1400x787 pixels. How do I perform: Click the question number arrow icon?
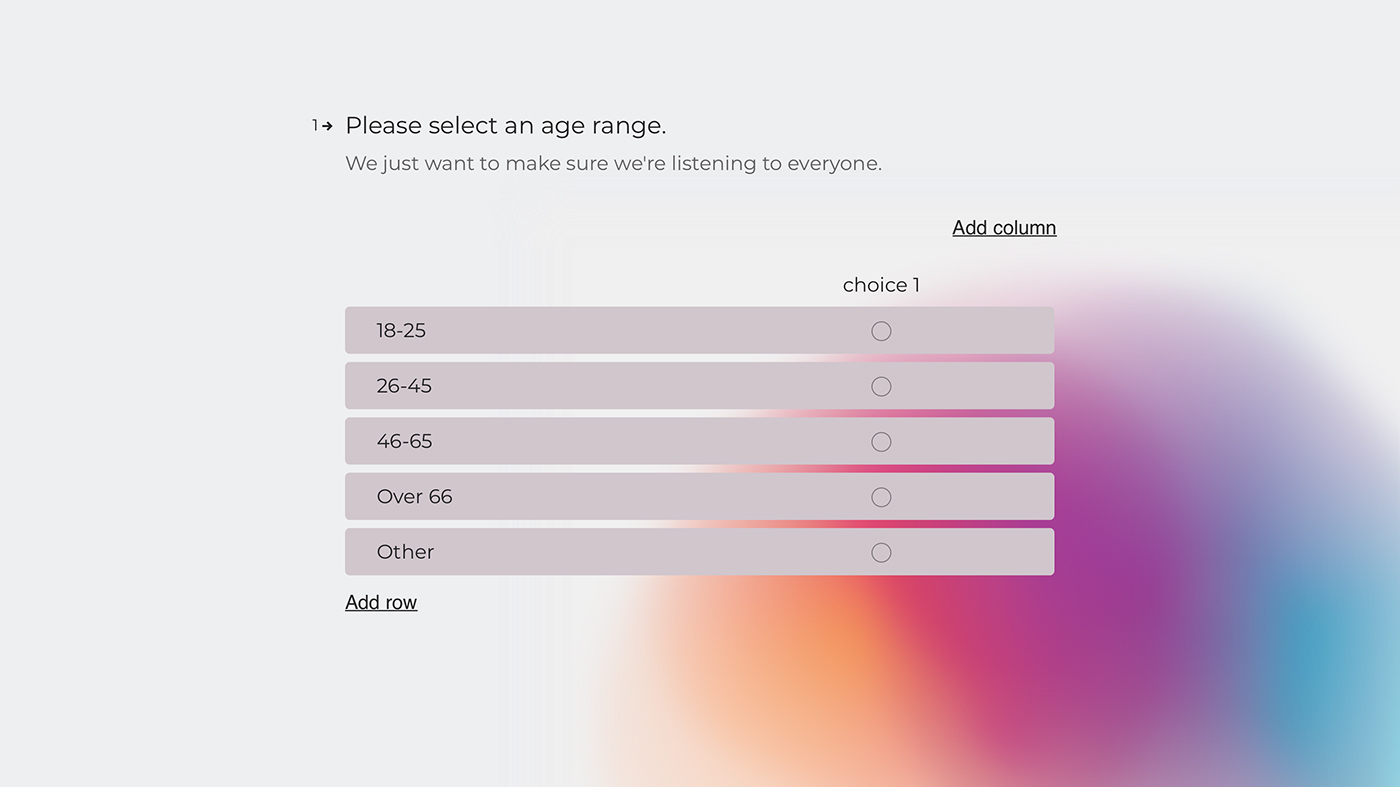(x=327, y=125)
